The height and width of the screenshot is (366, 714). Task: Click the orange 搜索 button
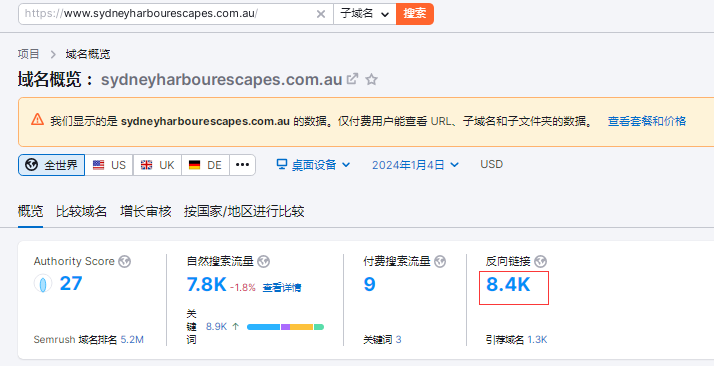(415, 14)
